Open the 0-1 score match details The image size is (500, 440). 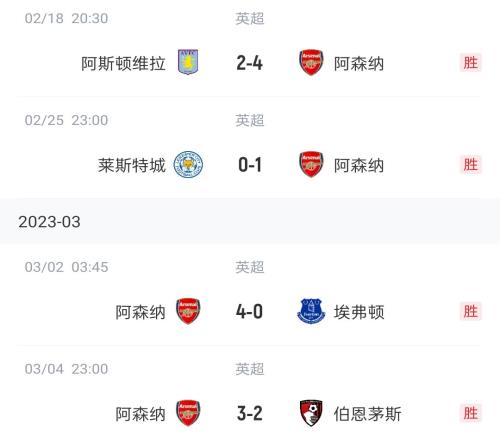point(250,165)
